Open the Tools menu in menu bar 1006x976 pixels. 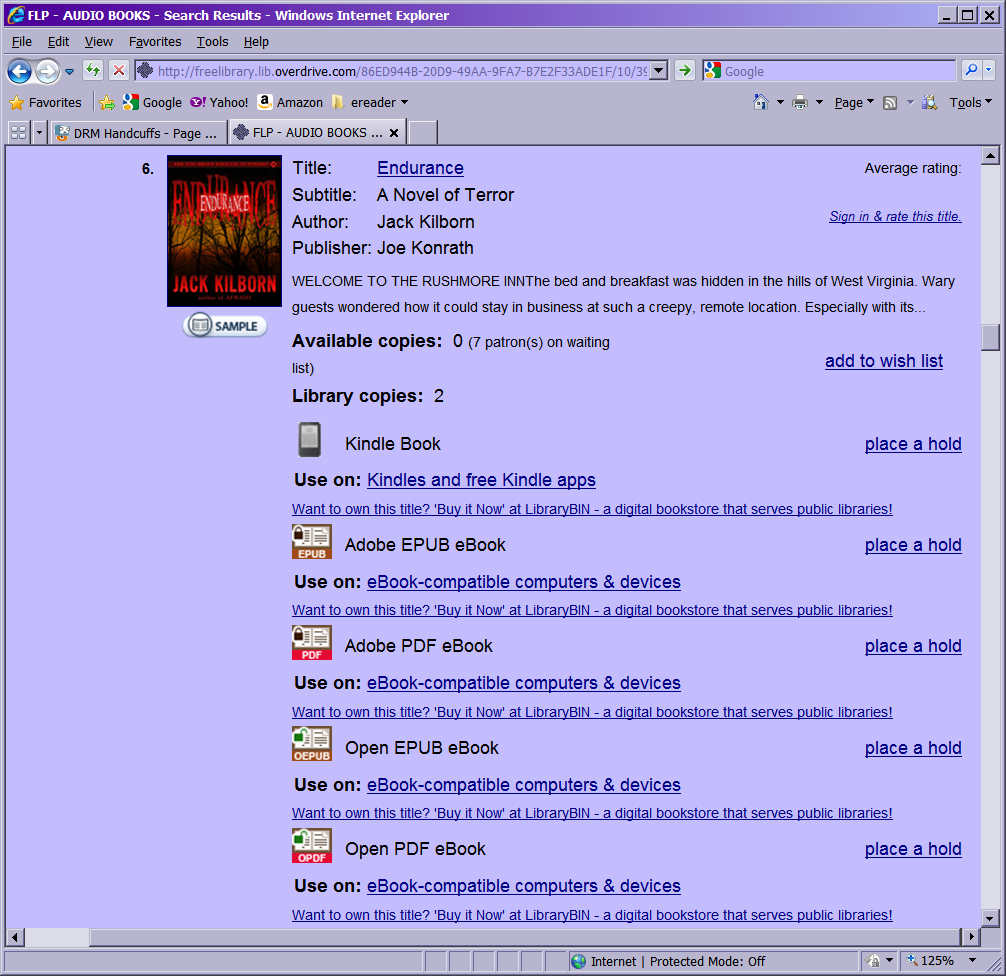(212, 42)
